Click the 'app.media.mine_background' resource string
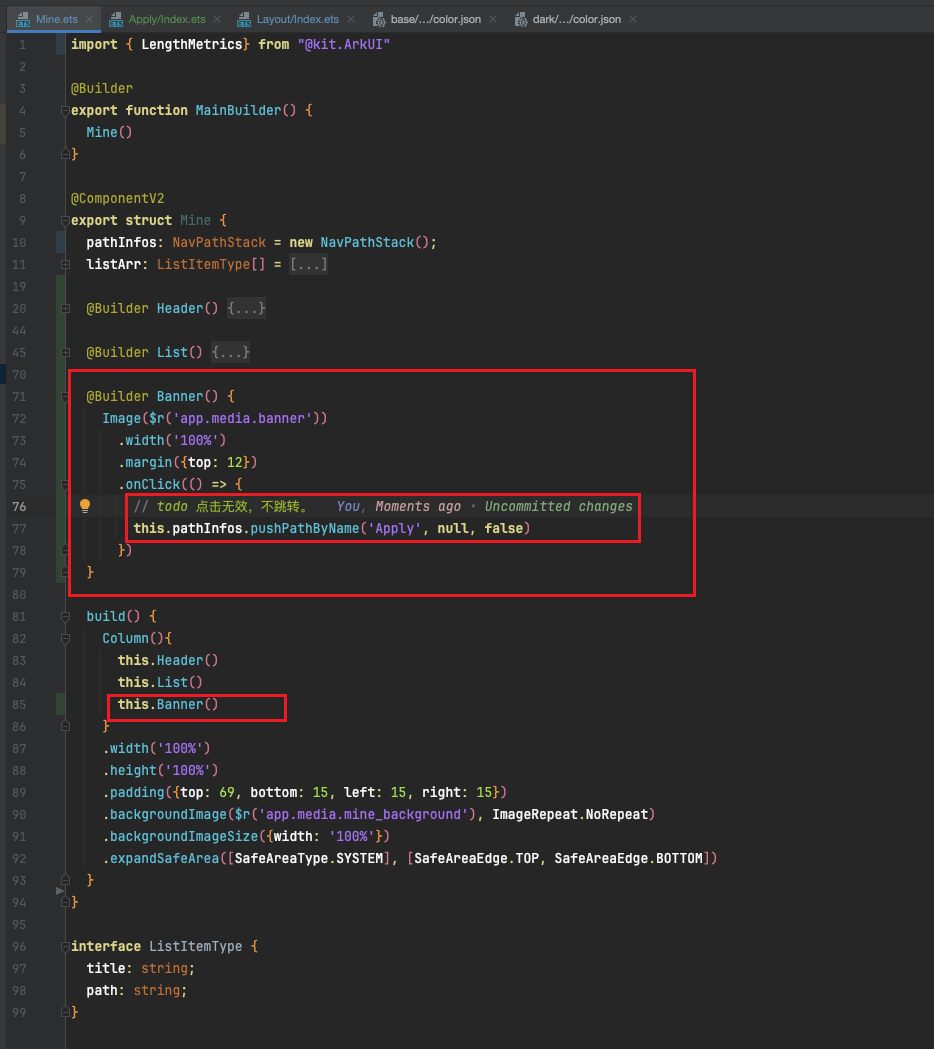This screenshot has height=1049, width=934. (364, 814)
